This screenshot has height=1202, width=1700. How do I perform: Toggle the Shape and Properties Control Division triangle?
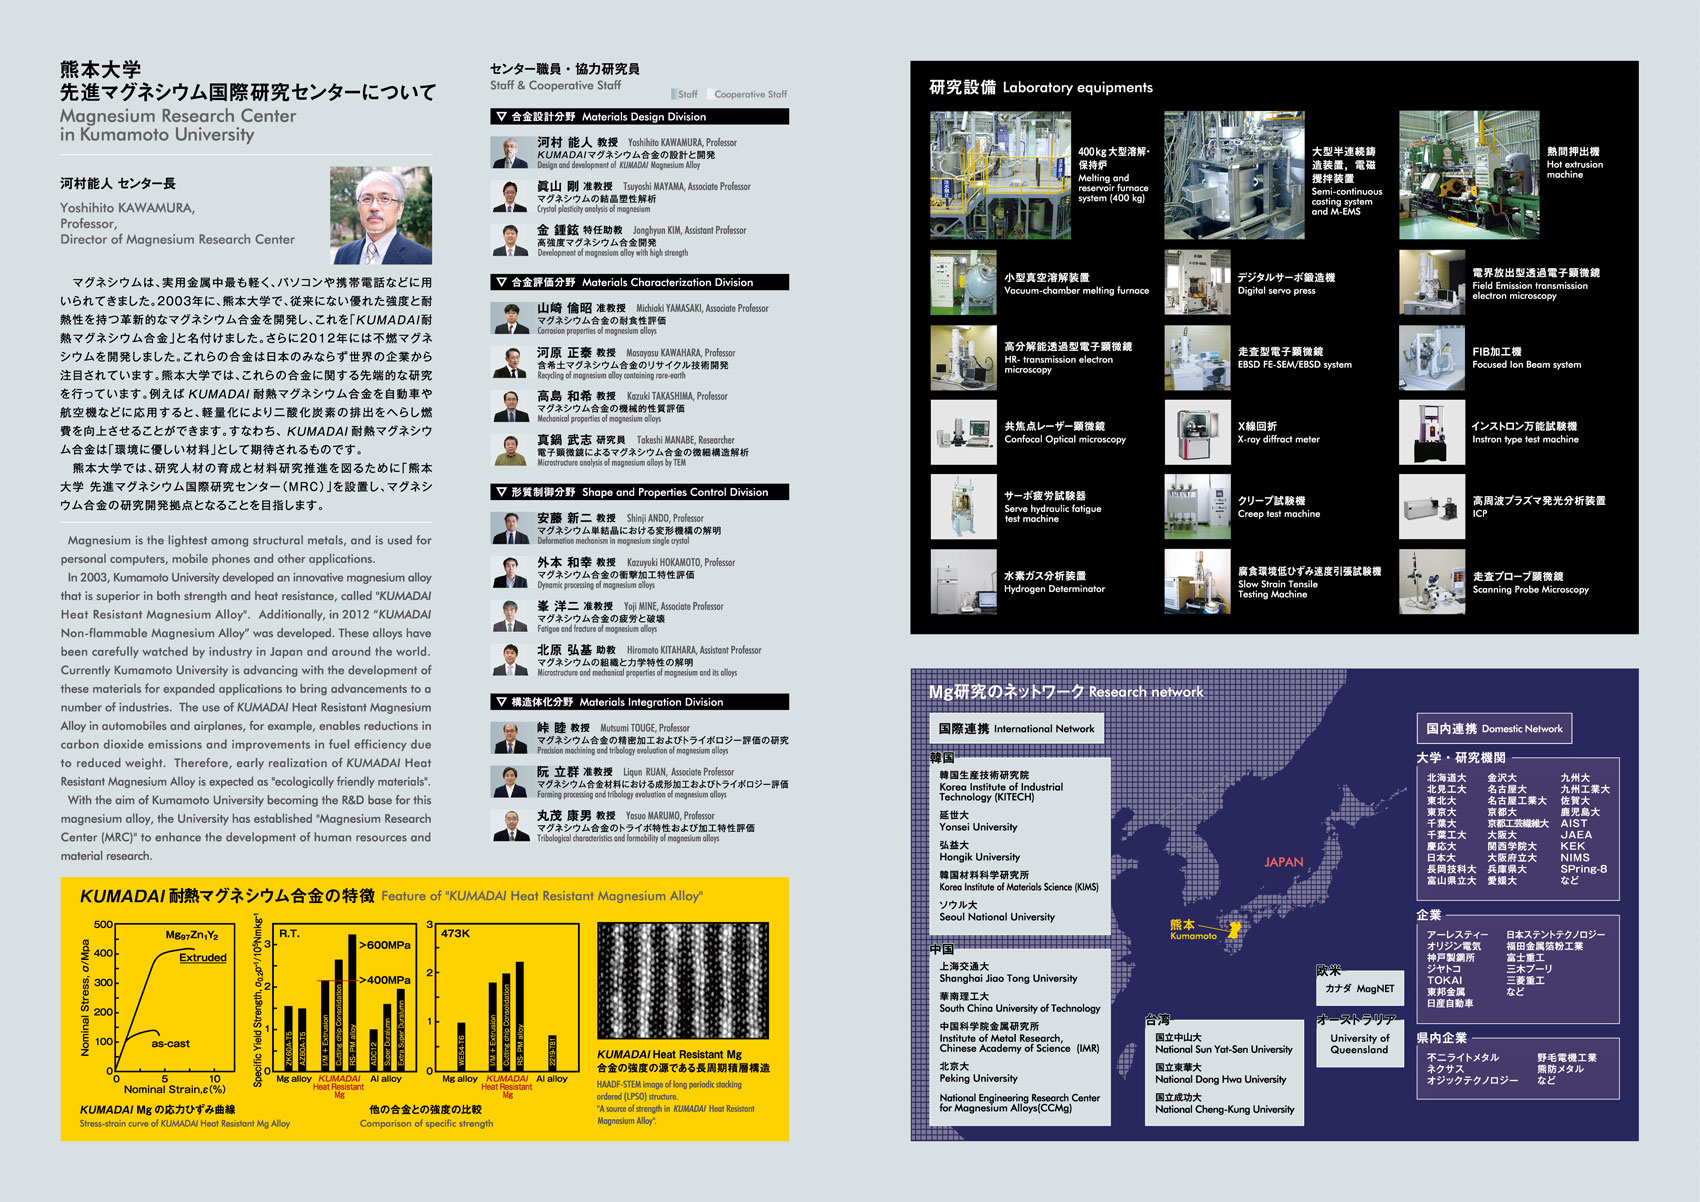tap(501, 493)
